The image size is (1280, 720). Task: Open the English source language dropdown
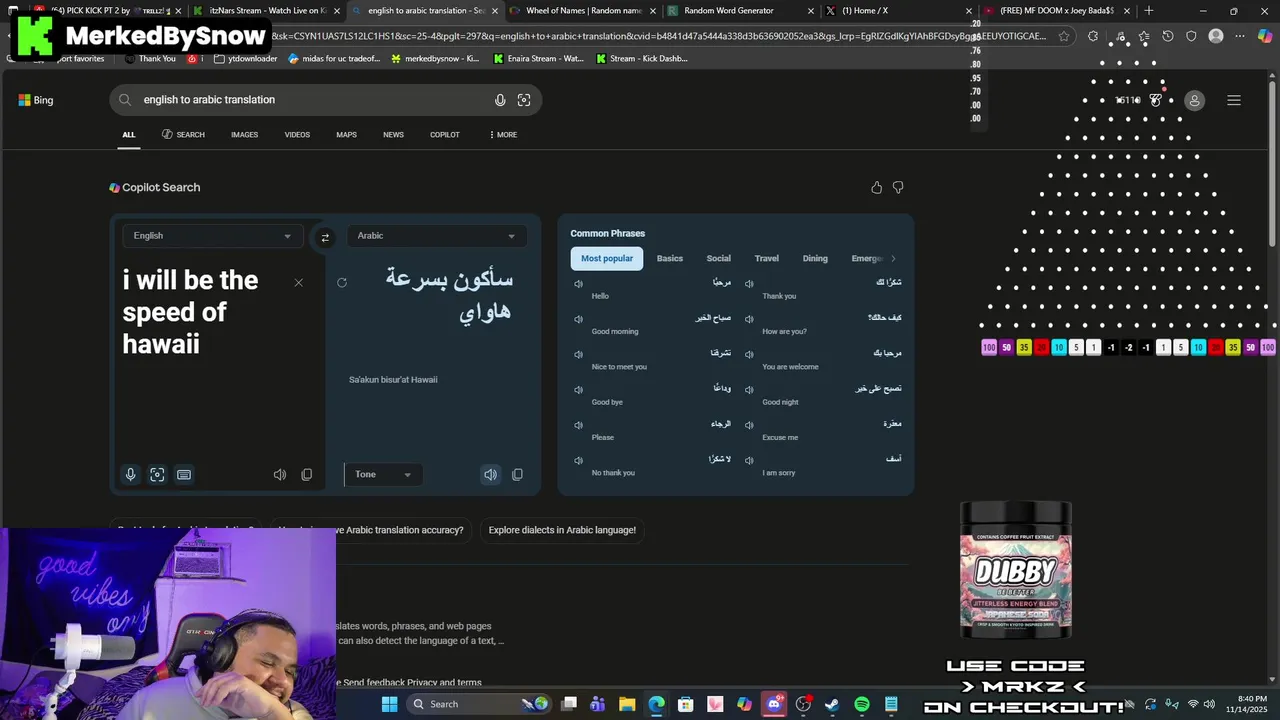[211, 236]
